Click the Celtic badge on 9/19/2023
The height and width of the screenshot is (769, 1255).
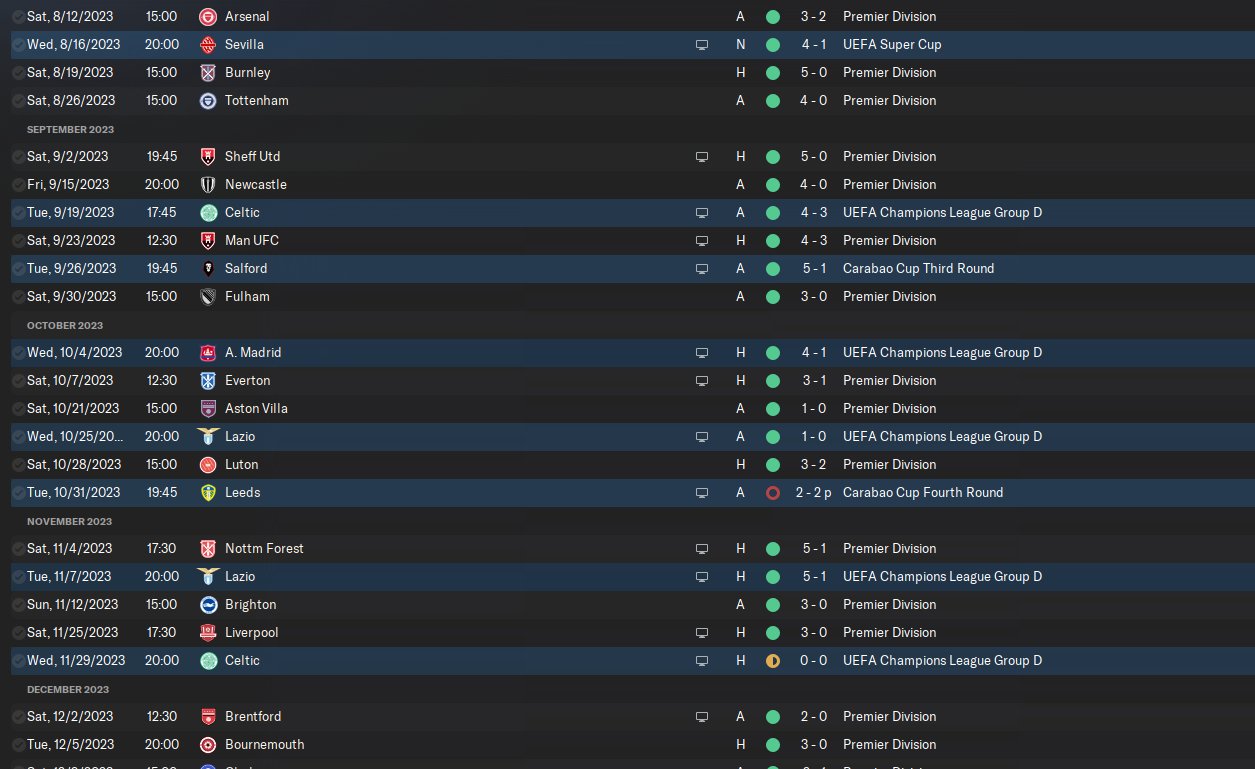pos(208,213)
